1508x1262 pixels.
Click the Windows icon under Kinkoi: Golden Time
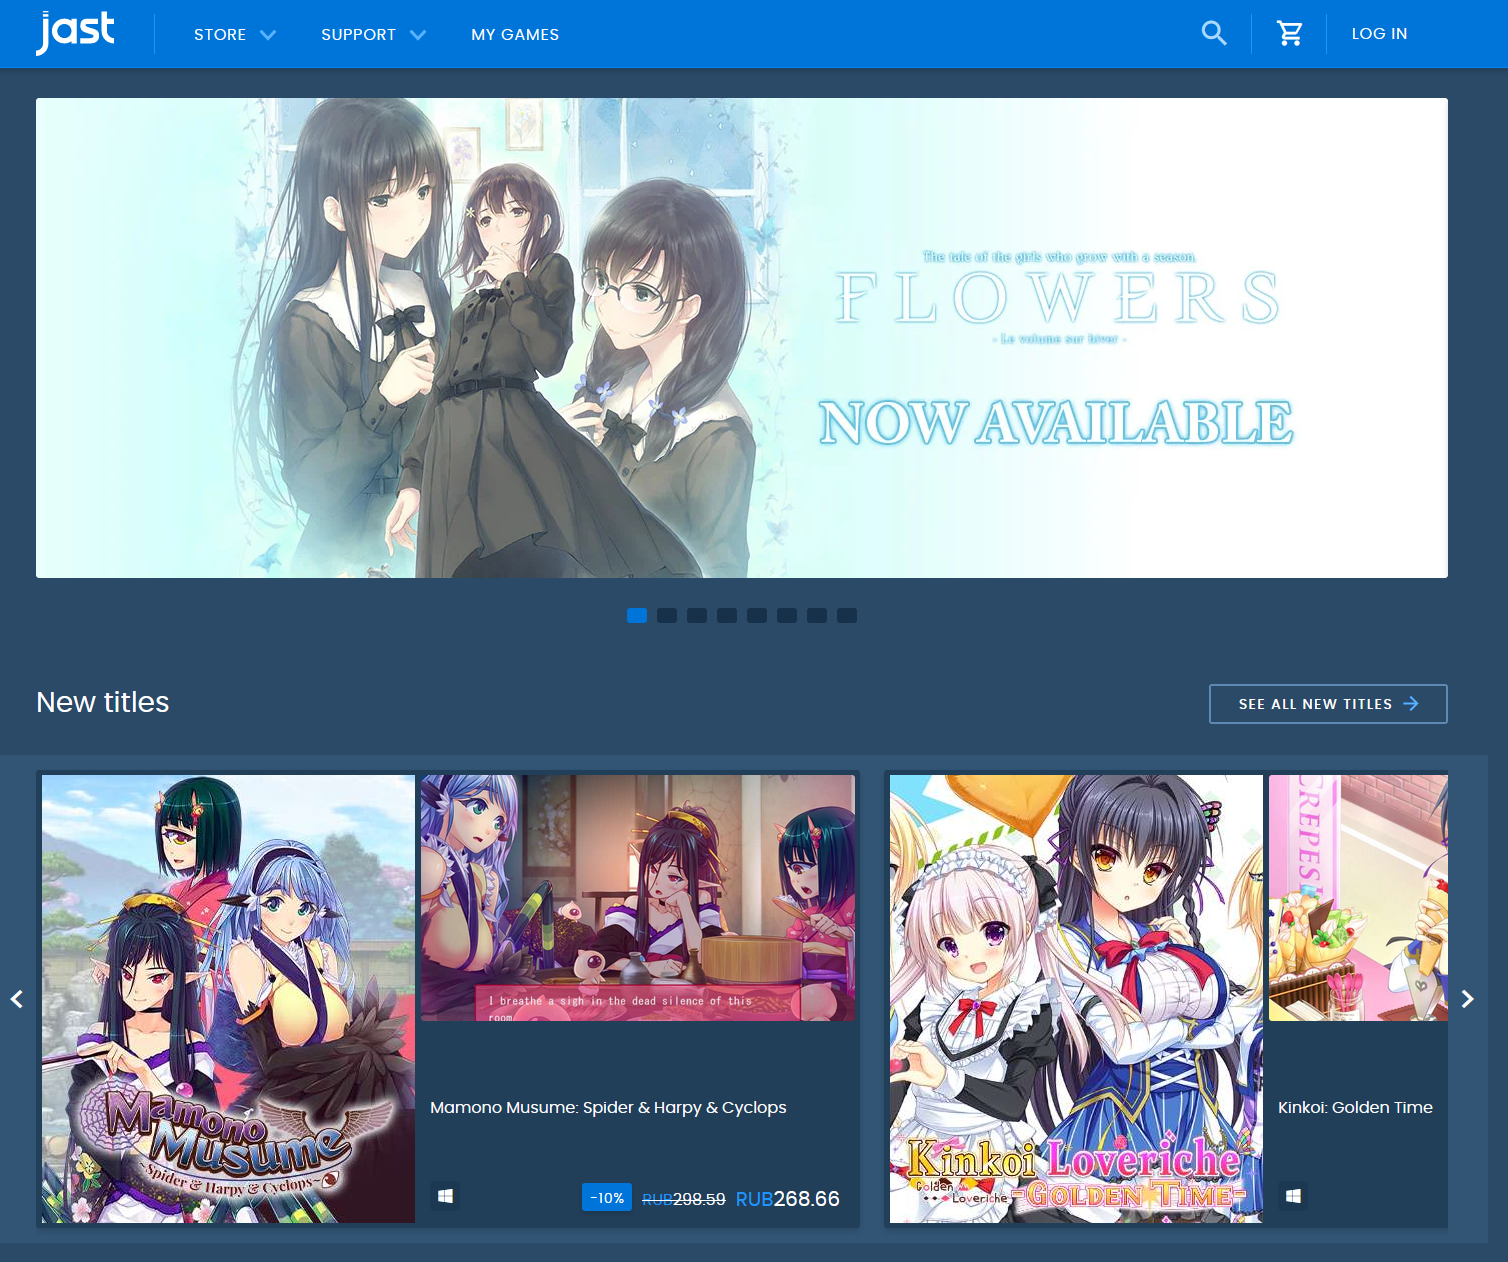[1293, 1196]
